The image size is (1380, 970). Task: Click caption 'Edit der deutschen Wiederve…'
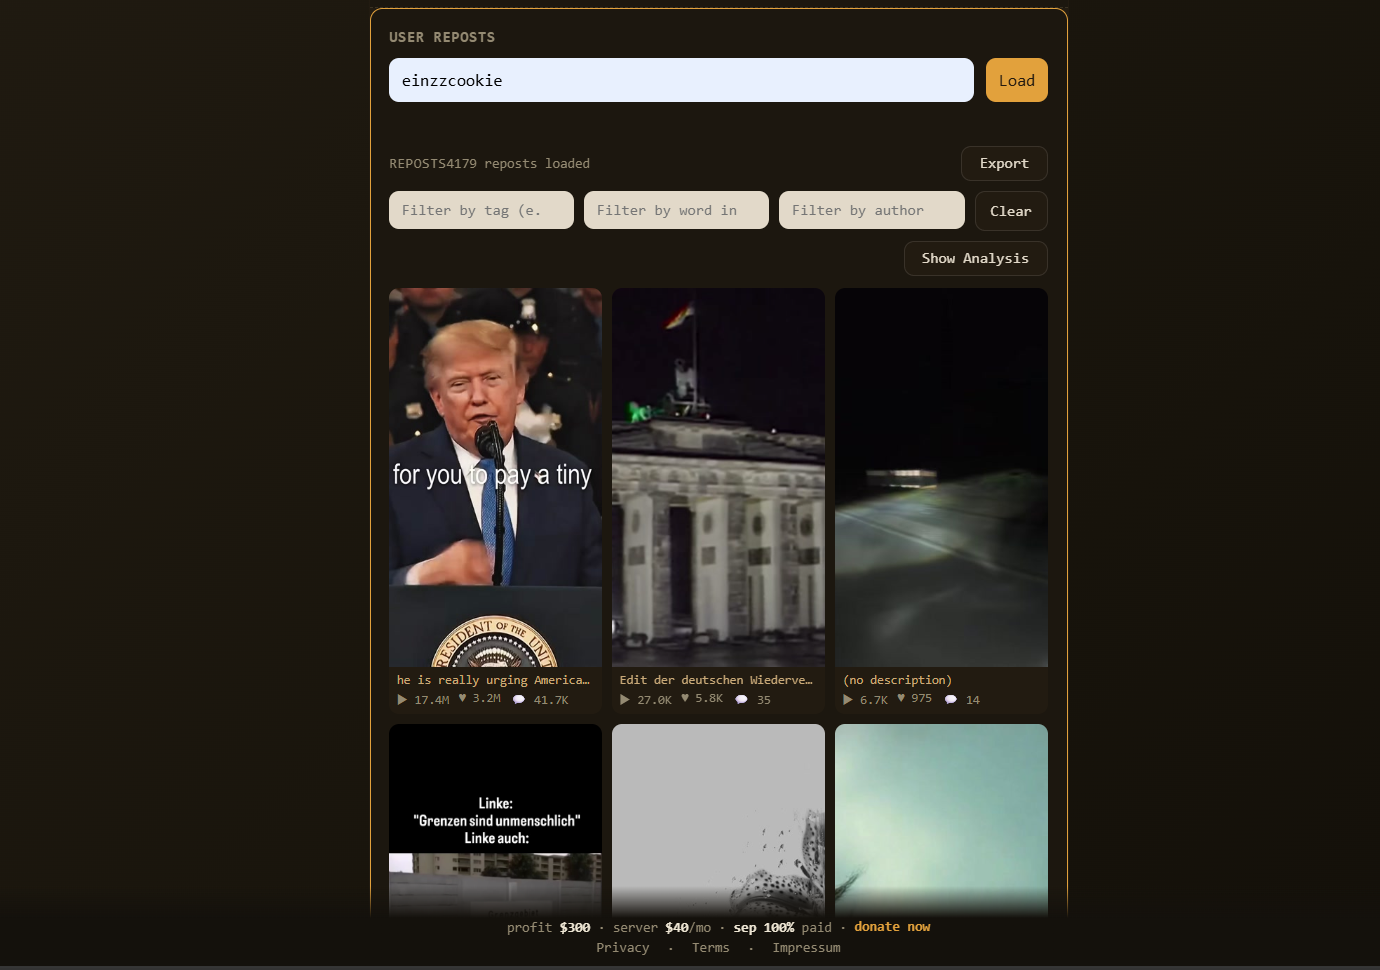tap(716, 680)
